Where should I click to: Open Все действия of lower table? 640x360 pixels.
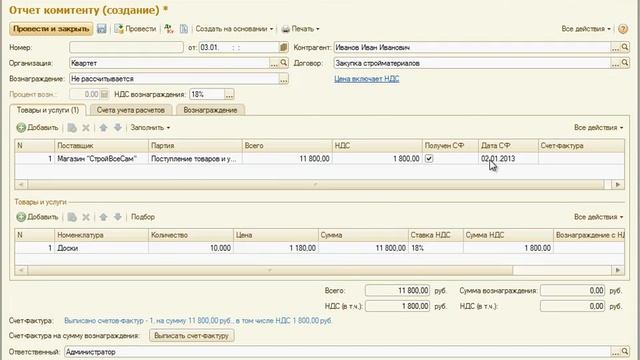pyautogui.click(x=599, y=217)
